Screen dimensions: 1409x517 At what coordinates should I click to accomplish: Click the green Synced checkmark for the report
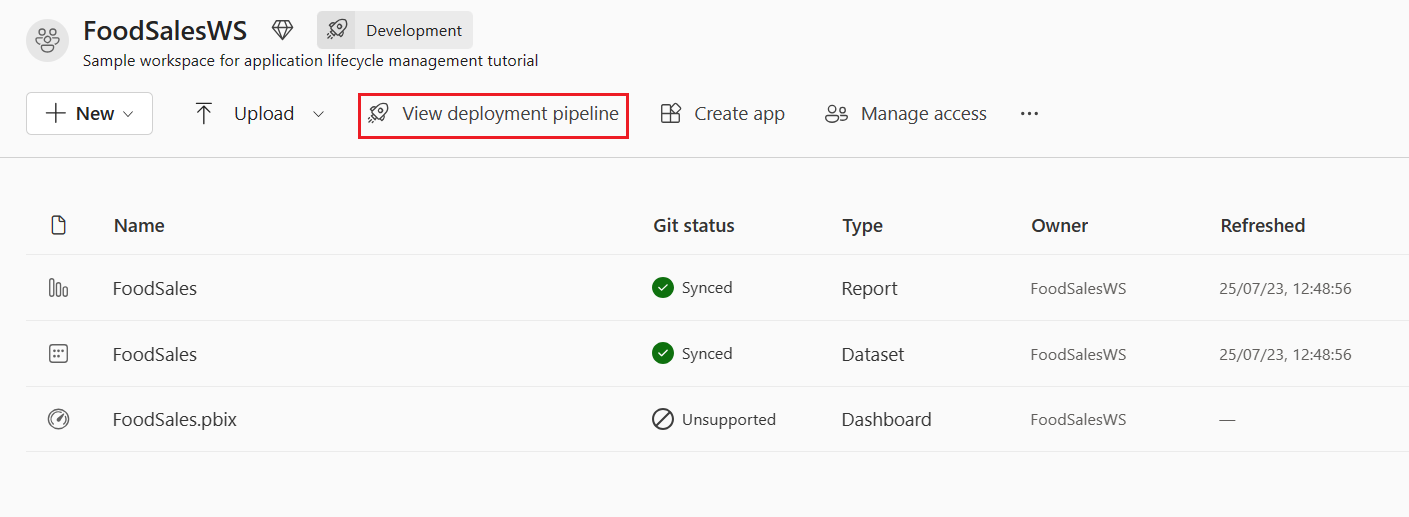662,288
